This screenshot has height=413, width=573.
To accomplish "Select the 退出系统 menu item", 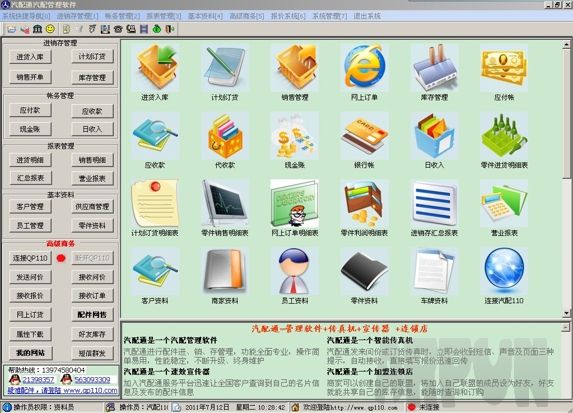I will pos(367,16).
